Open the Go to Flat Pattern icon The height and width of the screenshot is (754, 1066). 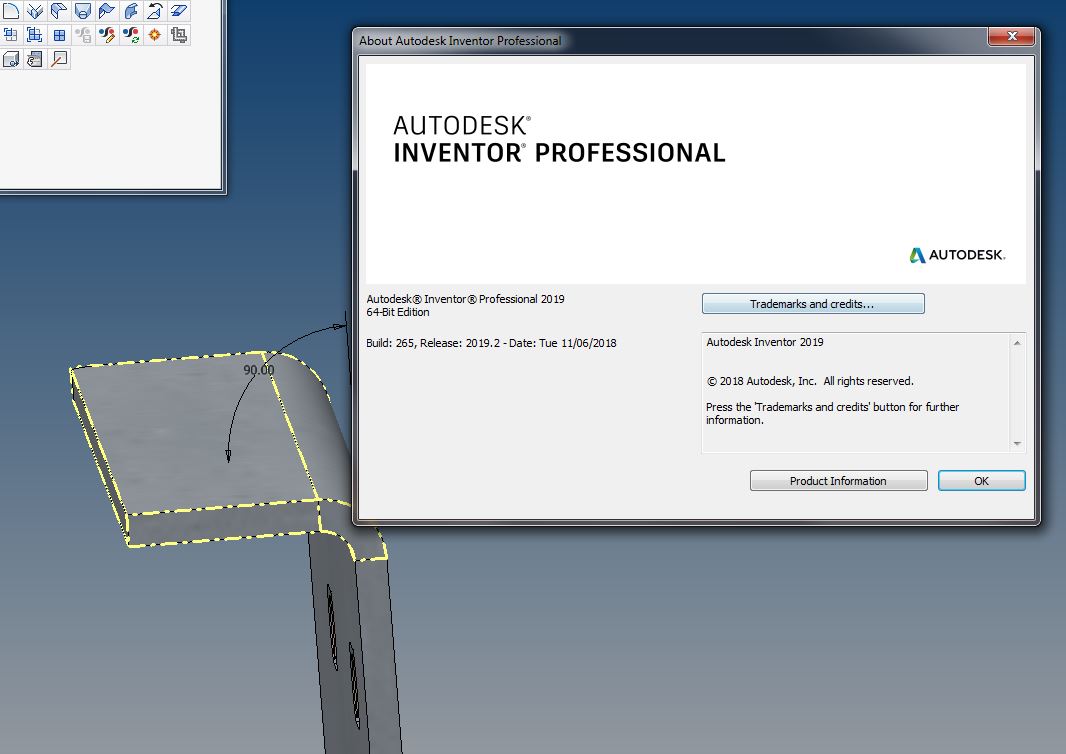177,34
